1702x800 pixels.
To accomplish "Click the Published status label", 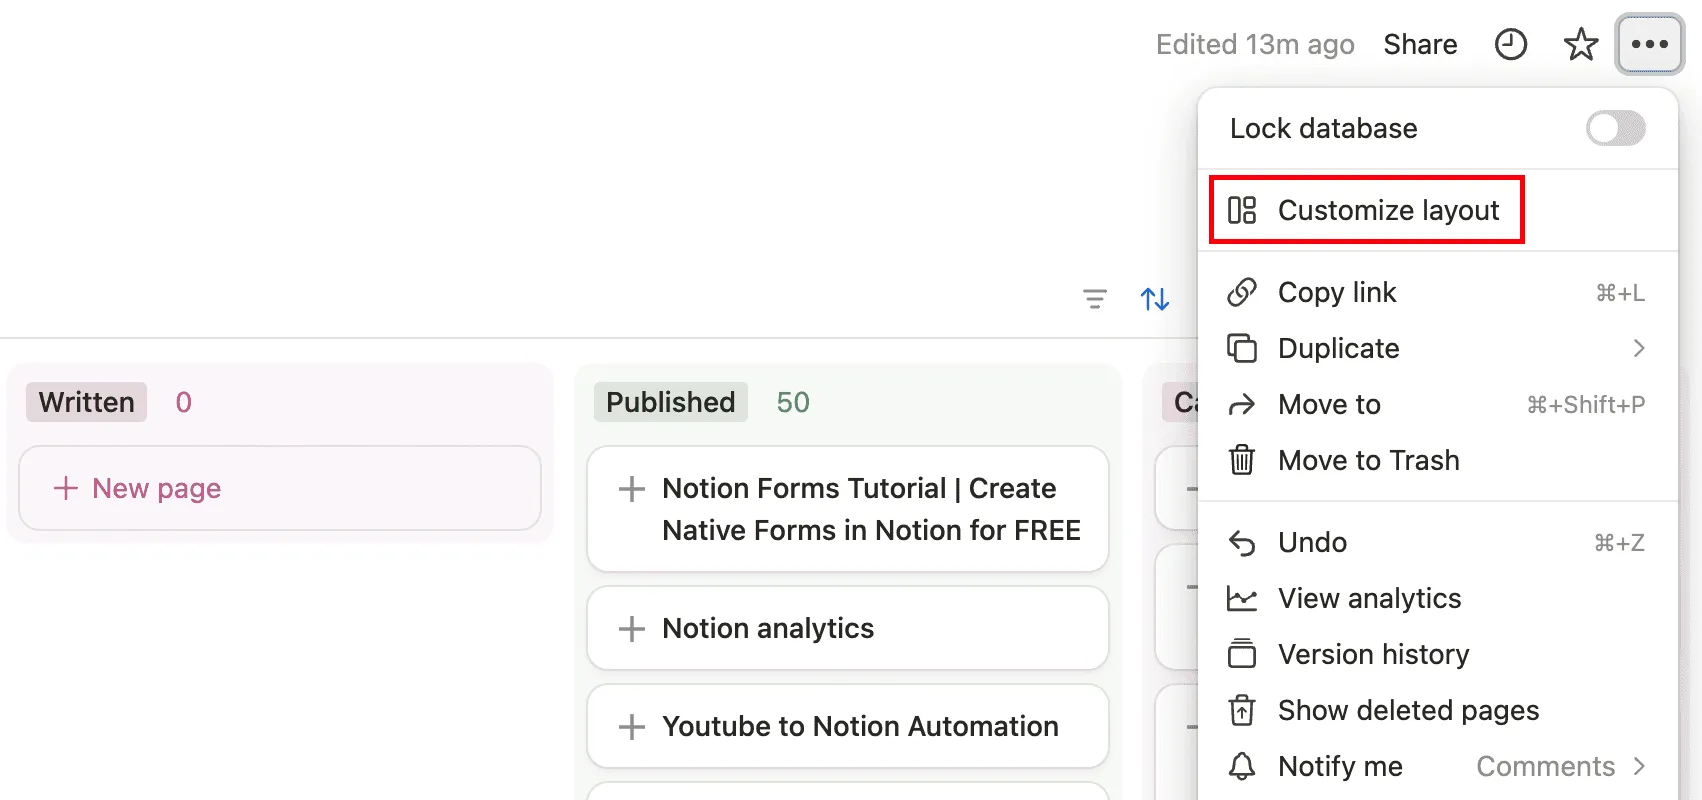I will [x=670, y=402].
